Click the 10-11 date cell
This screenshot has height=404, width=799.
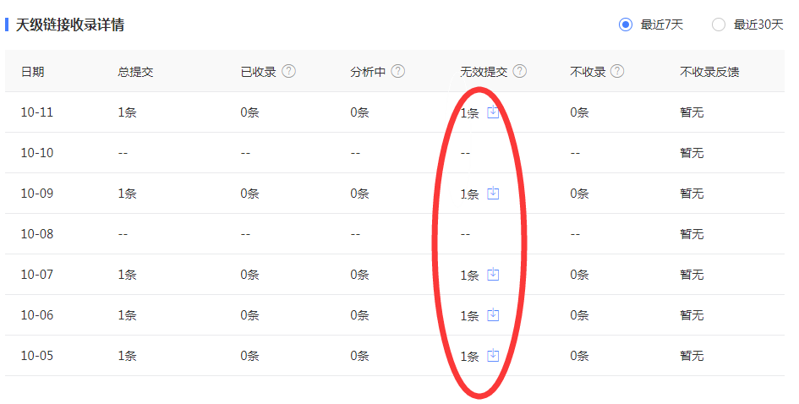coord(37,112)
